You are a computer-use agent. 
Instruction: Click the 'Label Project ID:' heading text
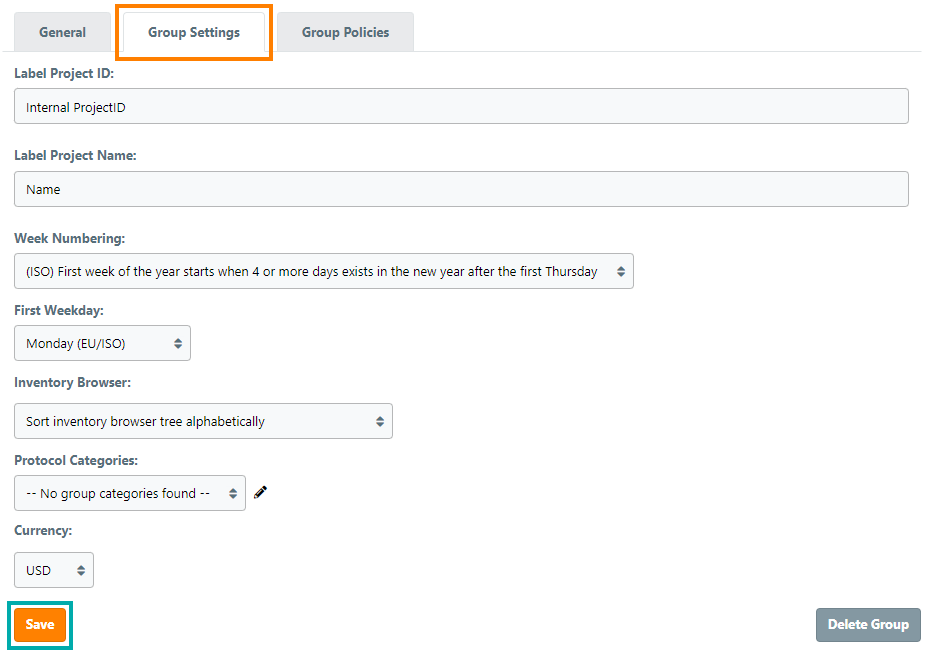[64, 73]
